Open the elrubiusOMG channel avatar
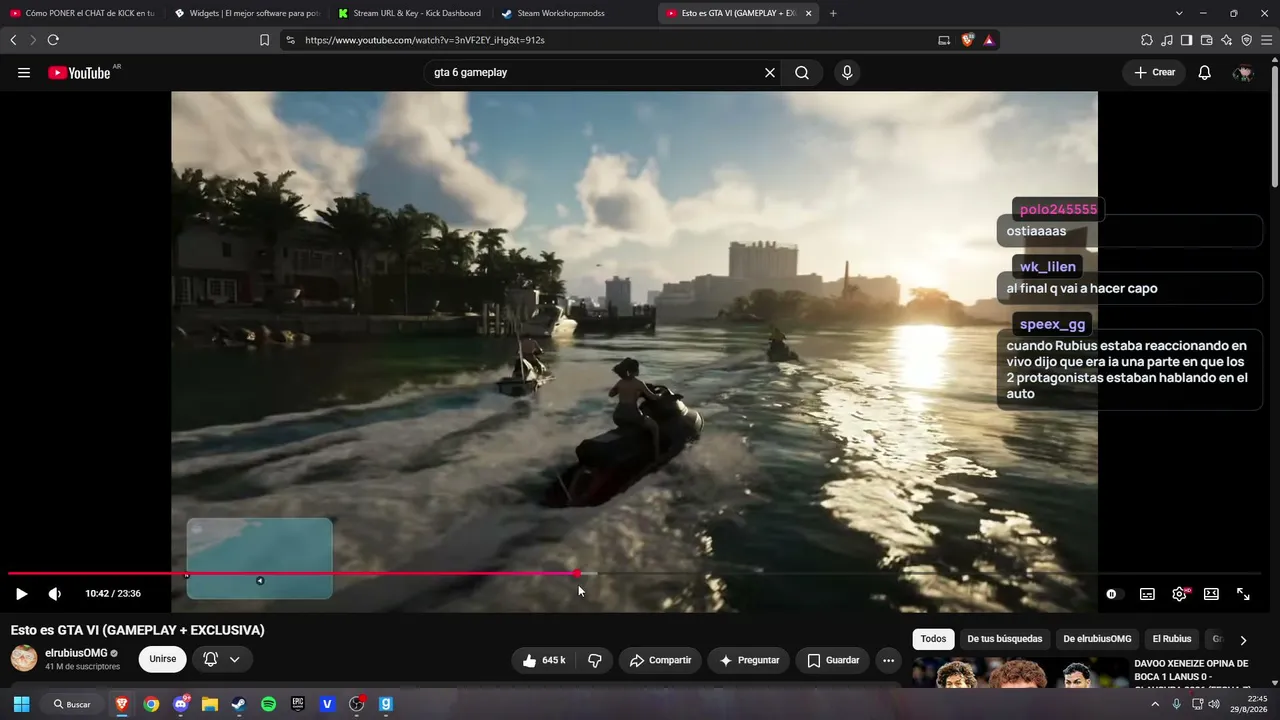Image resolution: width=1280 pixels, height=720 pixels. (24, 659)
